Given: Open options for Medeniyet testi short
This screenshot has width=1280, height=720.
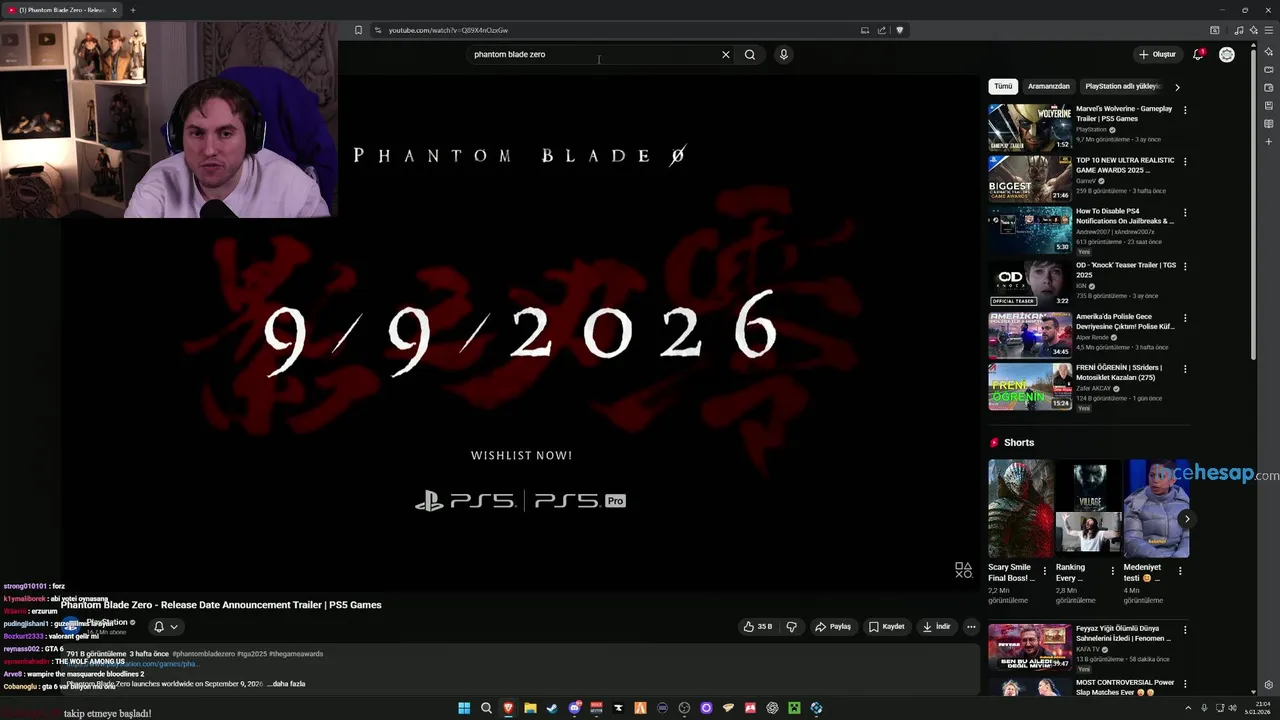Looking at the screenshot, I should coord(1180,571).
